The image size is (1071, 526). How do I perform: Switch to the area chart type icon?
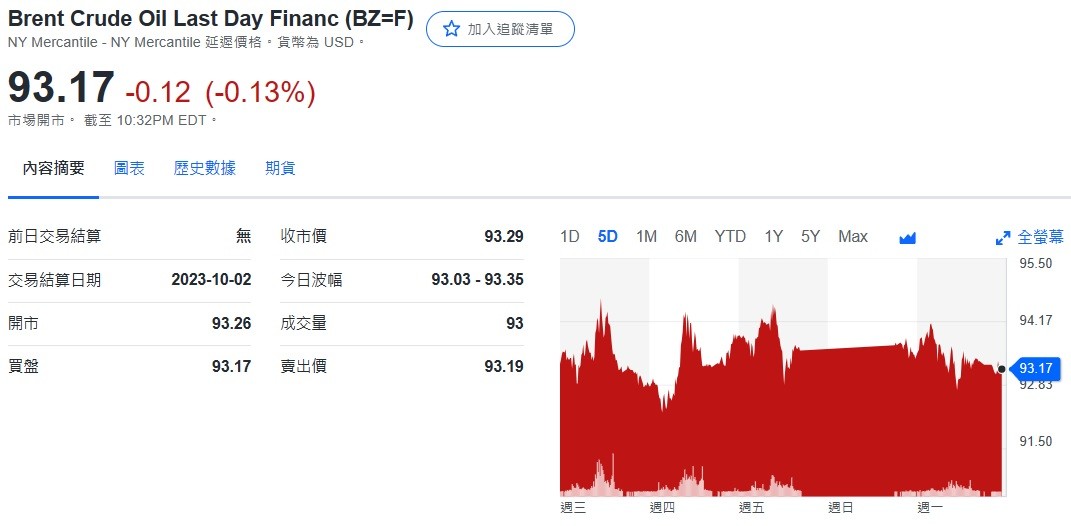pyautogui.click(x=907, y=238)
